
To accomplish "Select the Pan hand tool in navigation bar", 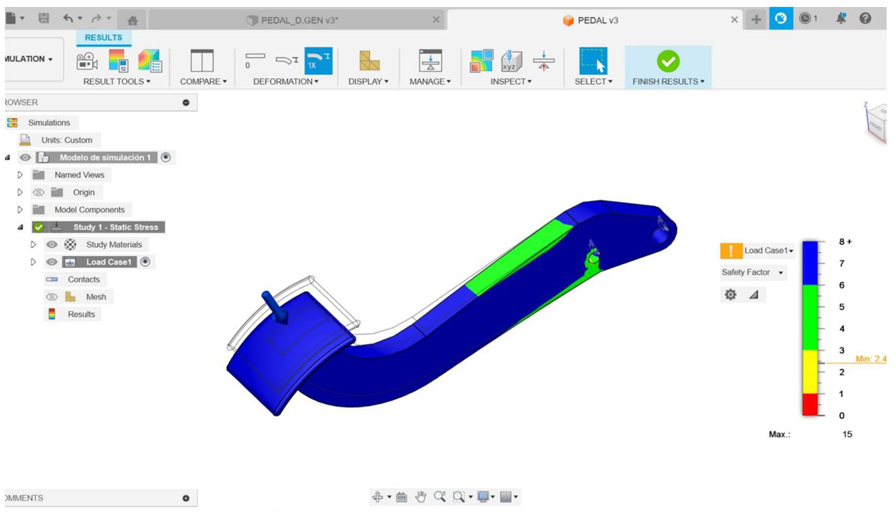I will pos(421,497).
